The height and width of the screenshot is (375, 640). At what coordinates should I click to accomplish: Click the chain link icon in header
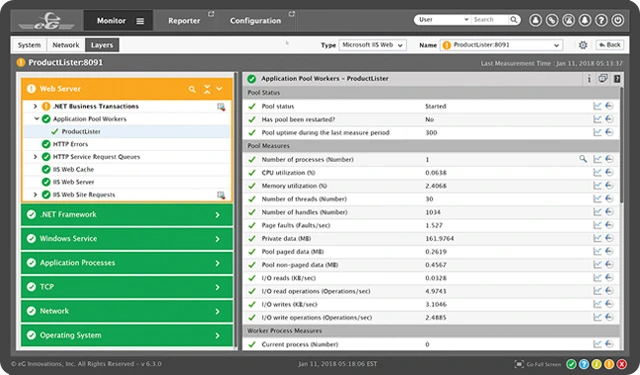click(552, 20)
